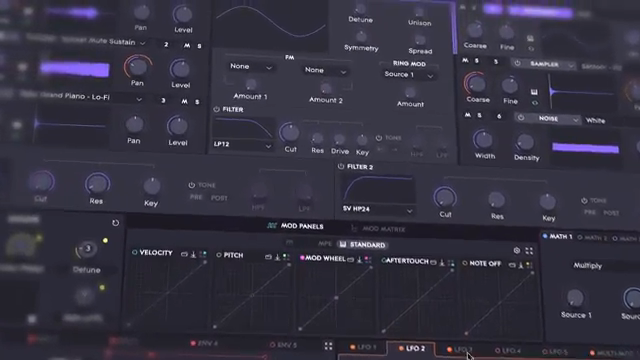The image size is (640, 360).
Task: Select the MATH 1 tab
Action: [x=558, y=236]
